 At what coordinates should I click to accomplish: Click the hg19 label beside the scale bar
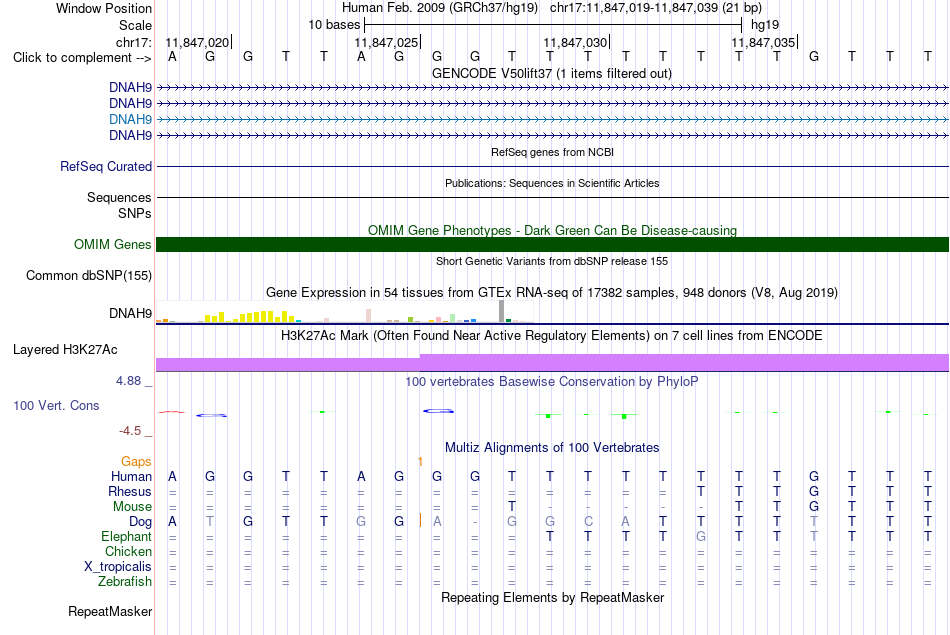coord(765,25)
